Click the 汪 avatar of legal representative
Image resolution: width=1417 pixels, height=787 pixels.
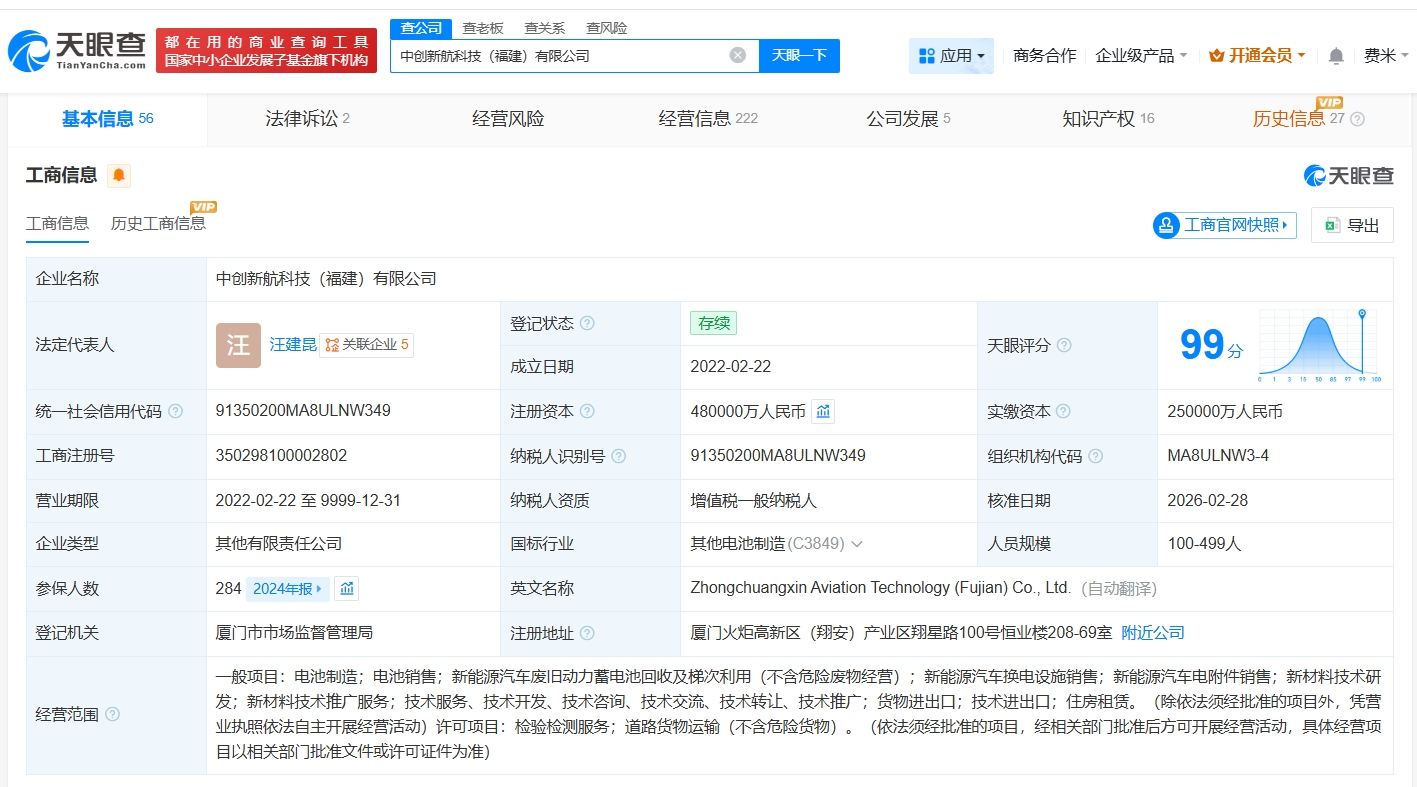coord(237,345)
